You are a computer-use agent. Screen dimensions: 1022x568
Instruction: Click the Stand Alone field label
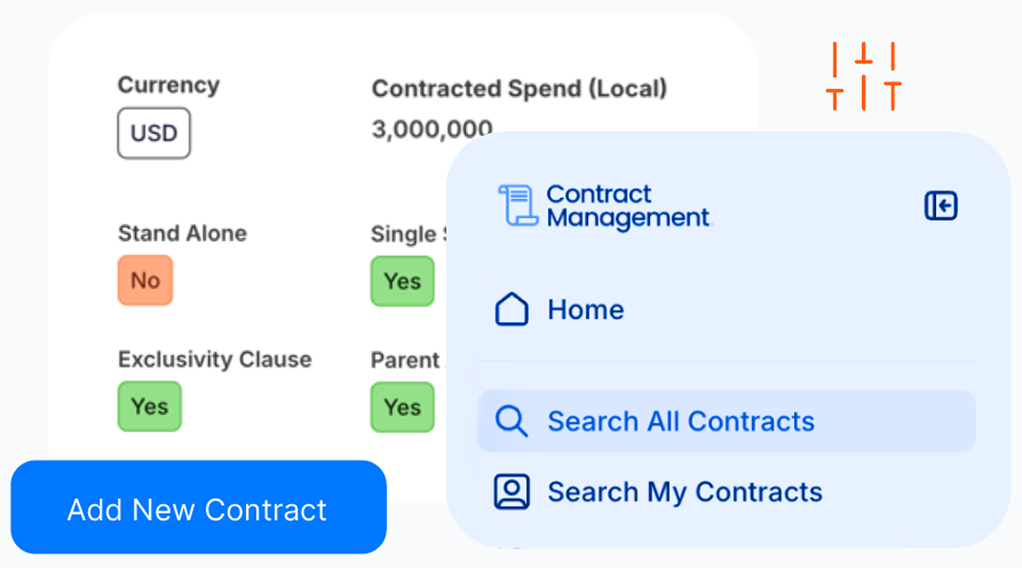pyautogui.click(x=182, y=233)
